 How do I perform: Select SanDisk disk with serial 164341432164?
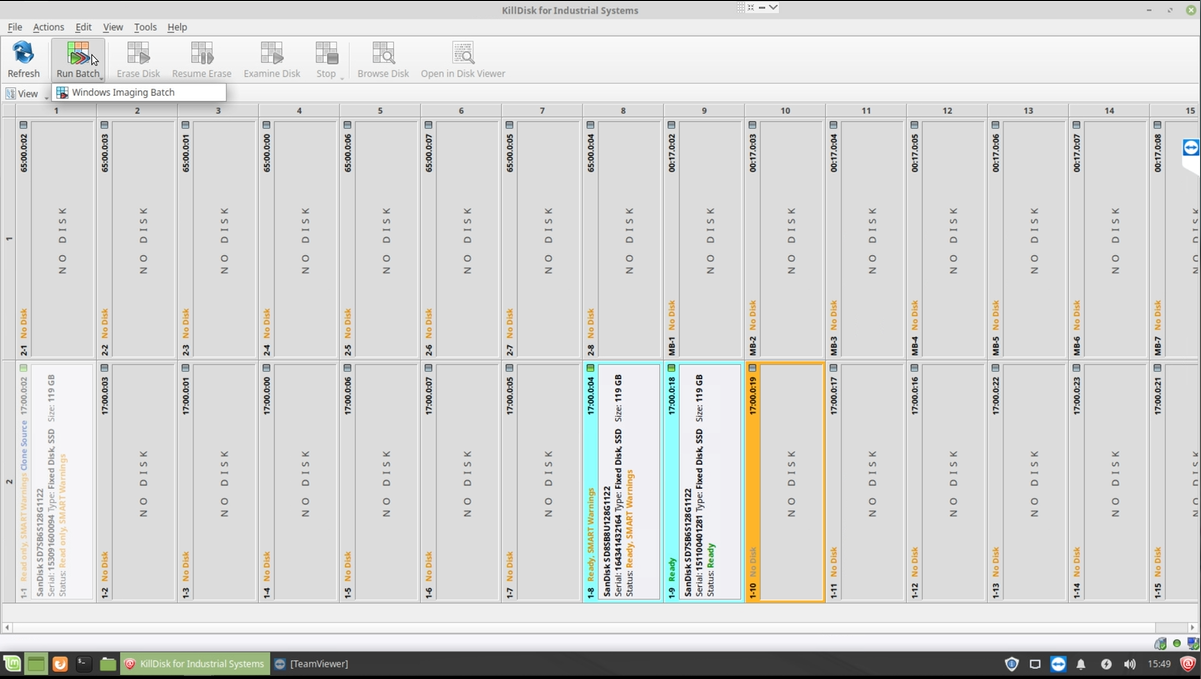click(x=622, y=482)
